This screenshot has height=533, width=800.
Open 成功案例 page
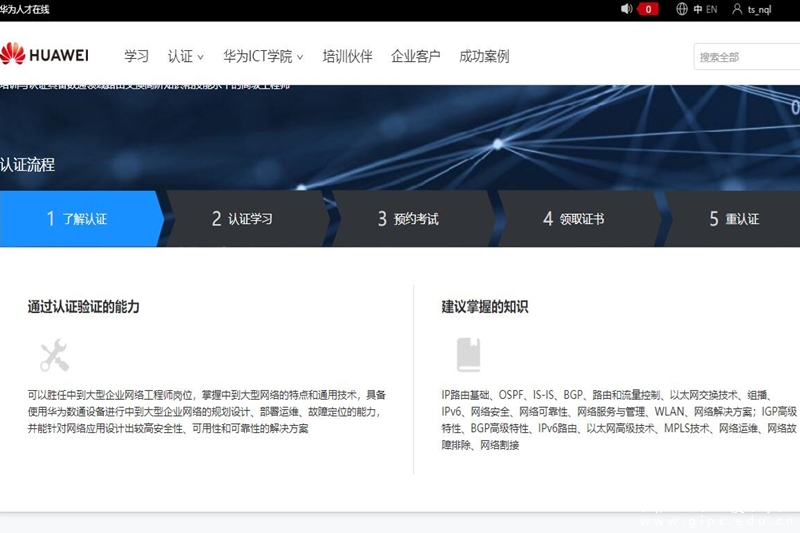point(484,56)
